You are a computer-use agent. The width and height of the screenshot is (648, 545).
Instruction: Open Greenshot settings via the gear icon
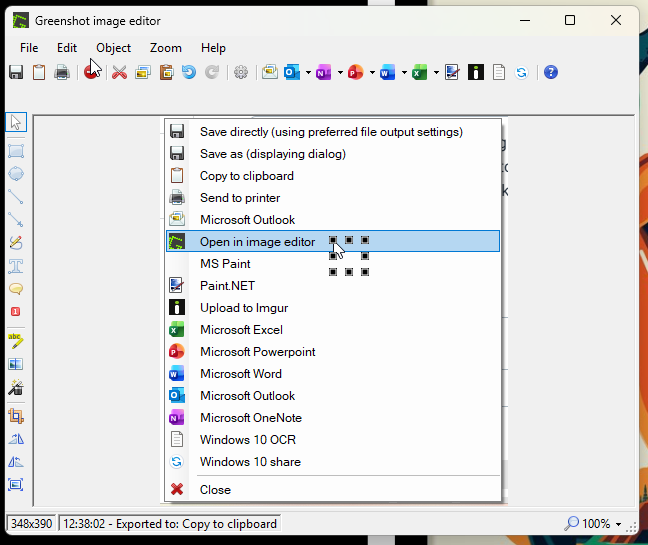point(241,72)
